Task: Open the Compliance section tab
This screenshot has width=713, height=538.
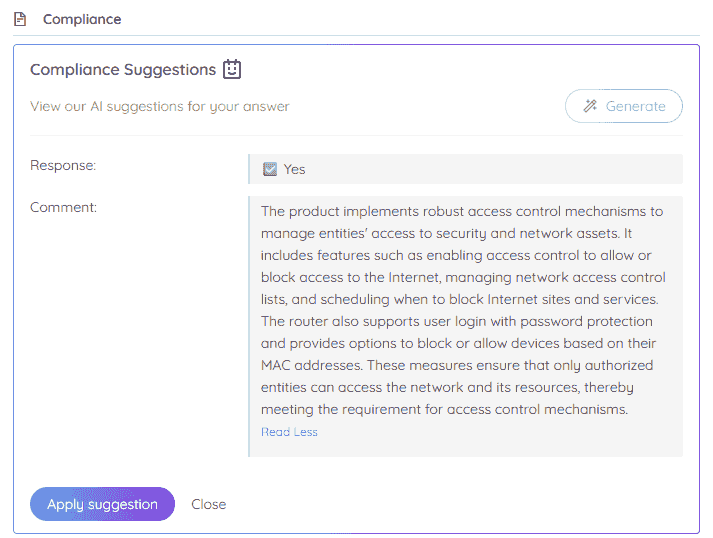Action: point(82,19)
